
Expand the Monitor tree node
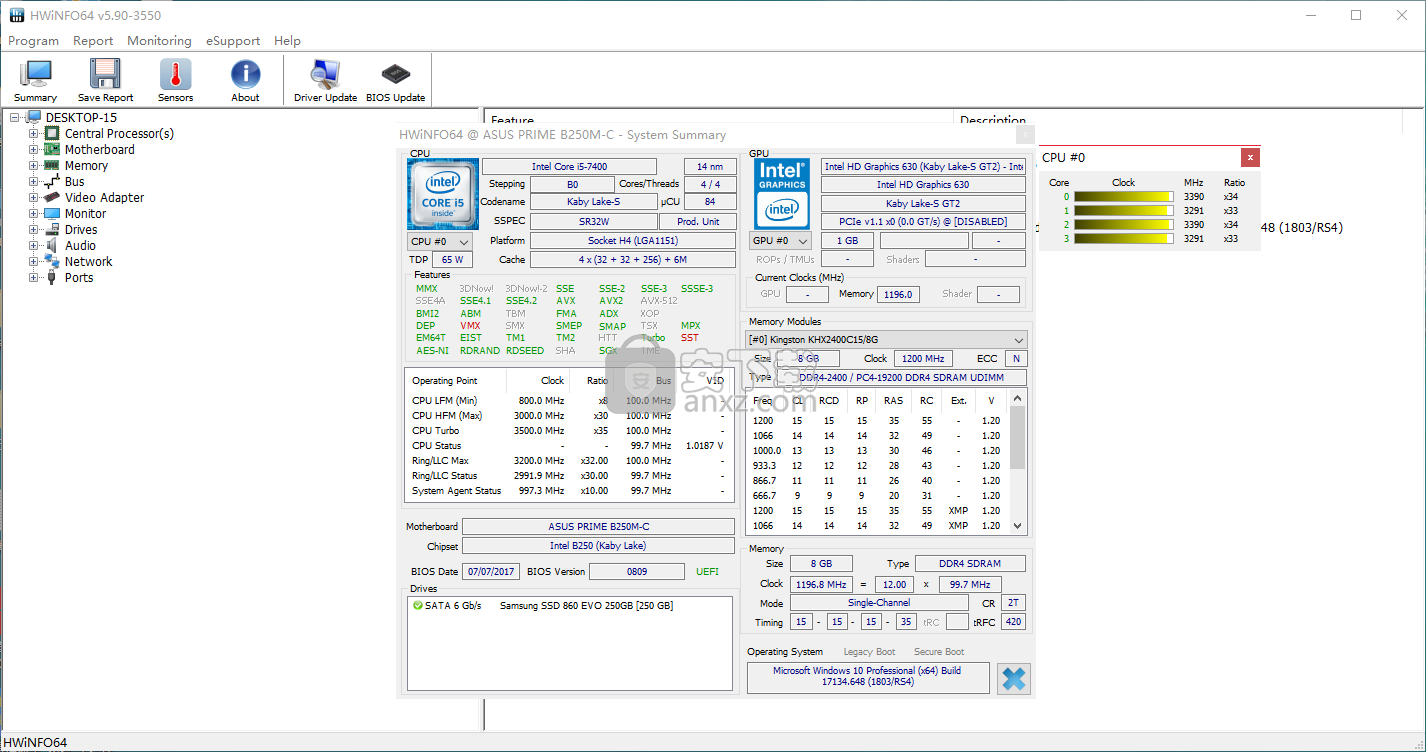tap(34, 214)
